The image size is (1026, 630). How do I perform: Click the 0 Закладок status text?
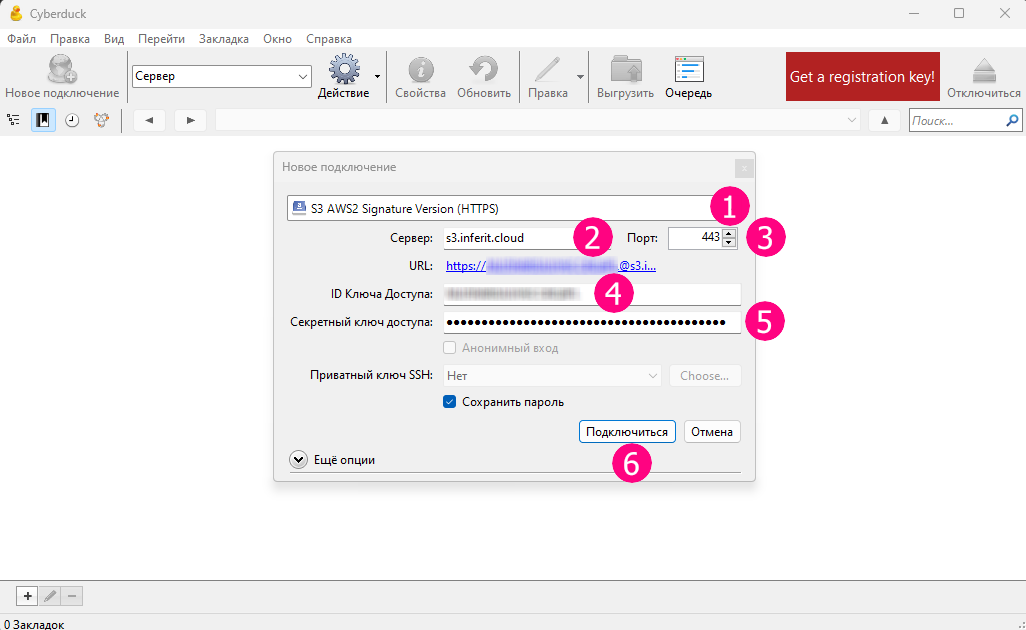point(34,624)
